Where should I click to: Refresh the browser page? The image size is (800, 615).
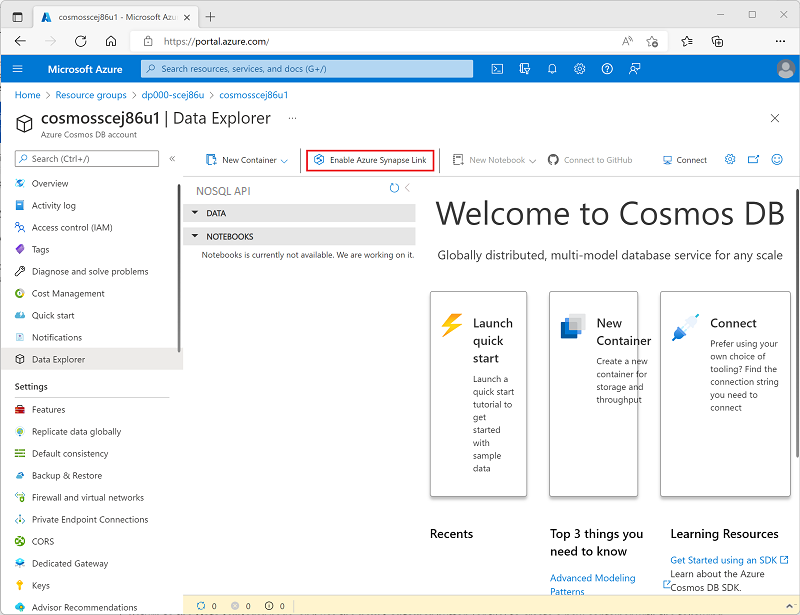tap(81, 41)
